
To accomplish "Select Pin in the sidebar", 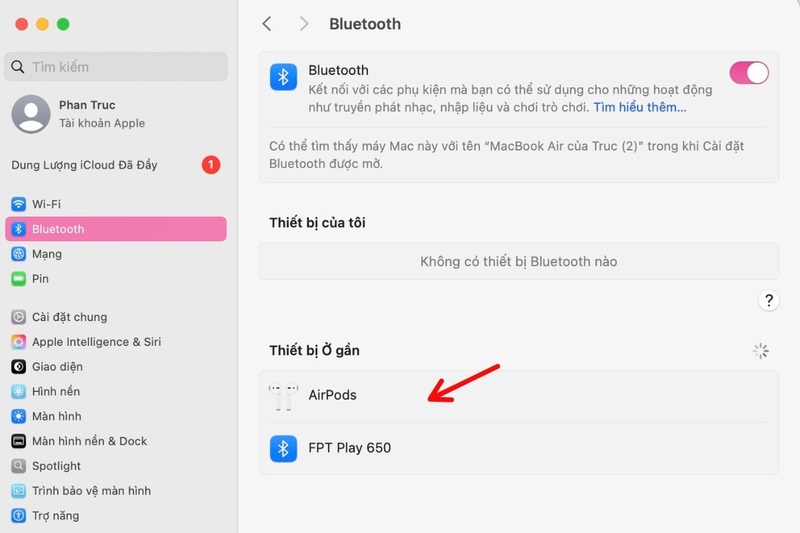I will [116, 279].
